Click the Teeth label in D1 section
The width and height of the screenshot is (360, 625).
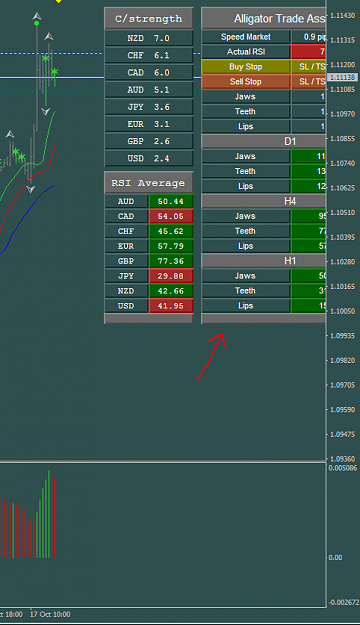point(246,171)
